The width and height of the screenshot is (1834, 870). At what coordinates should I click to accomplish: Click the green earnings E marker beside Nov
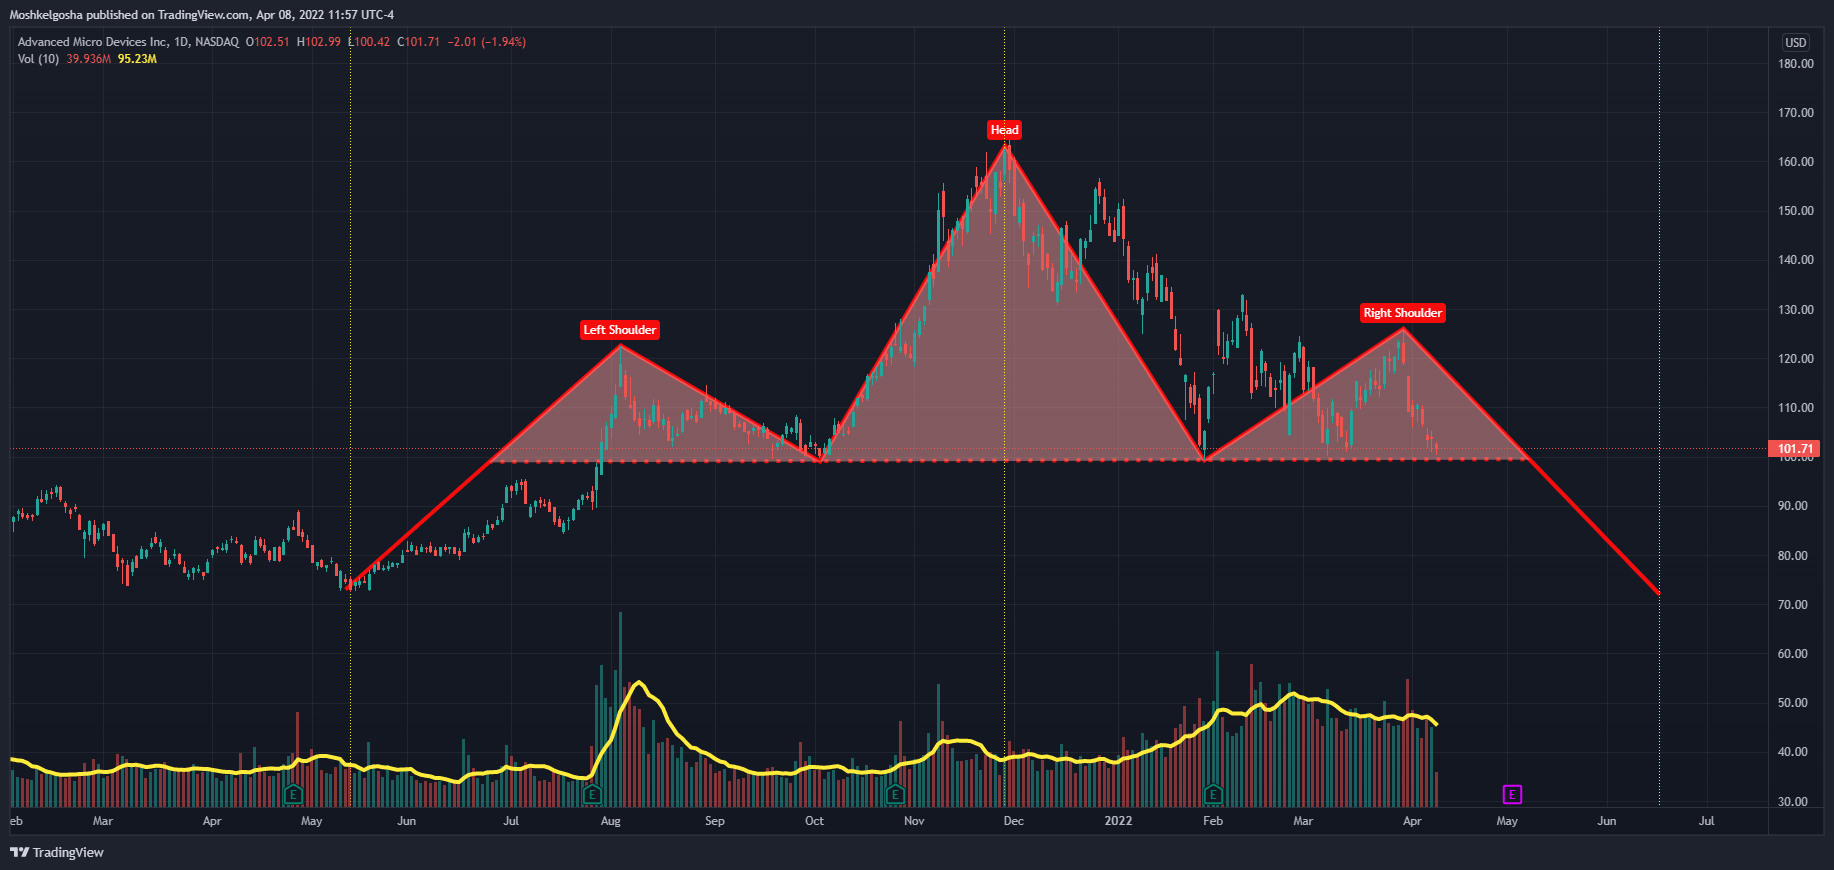(x=895, y=795)
